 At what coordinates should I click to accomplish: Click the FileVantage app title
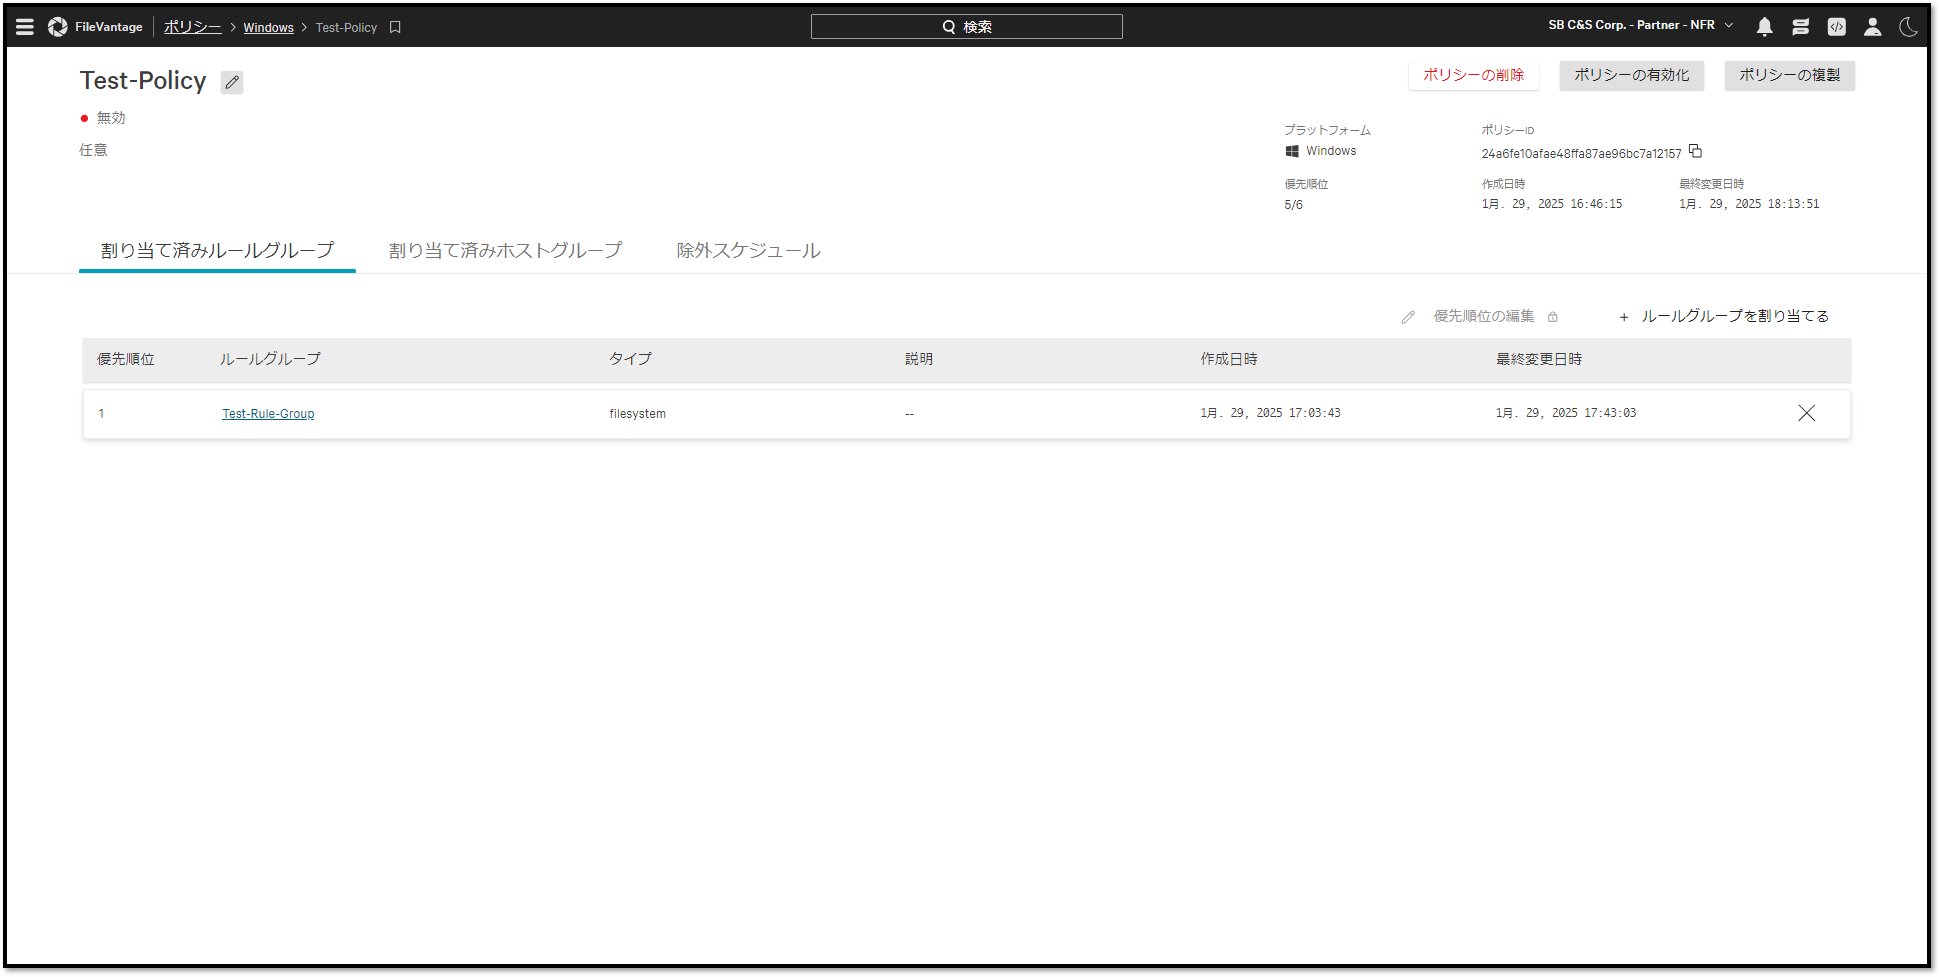click(109, 27)
